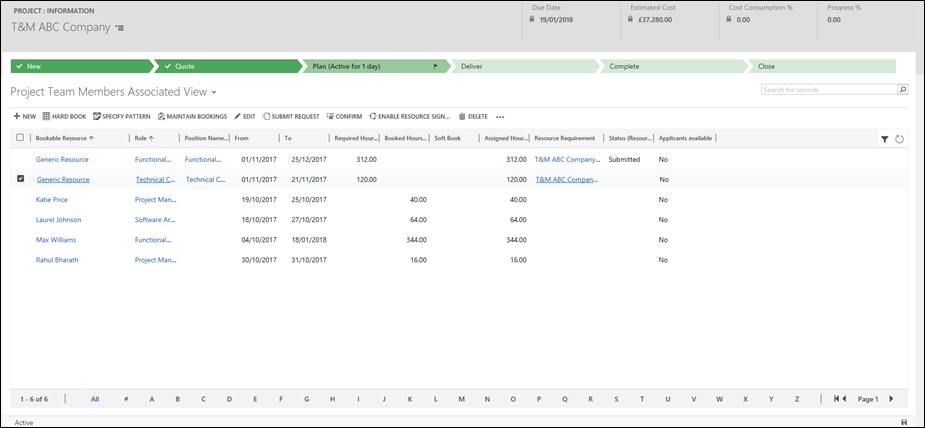Viewport: 925px width, 428px height.
Task: Click the Due Date value 19/01/2018
Action: click(556, 19)
